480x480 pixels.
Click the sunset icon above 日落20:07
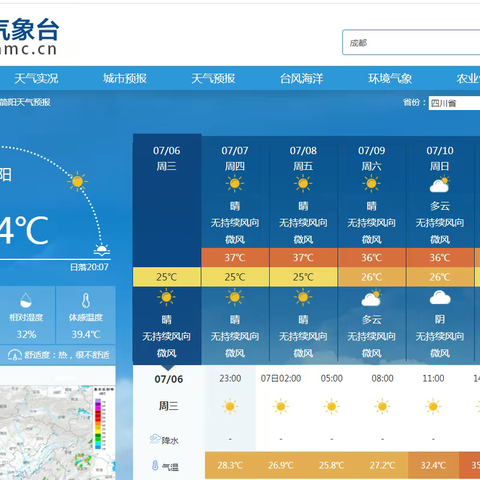pyautogui.click(x=102, y=250)
